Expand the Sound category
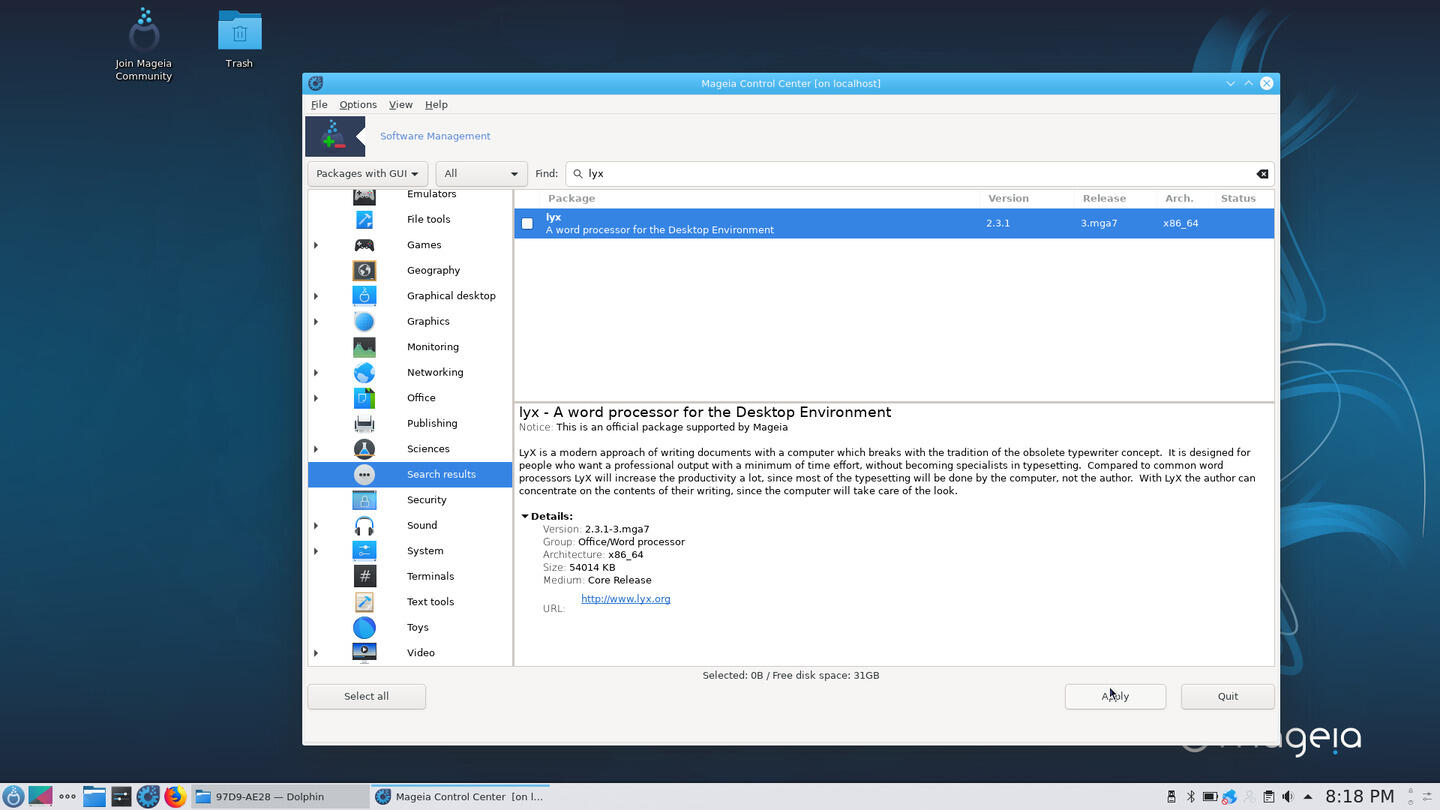Image resolution: width=1440 pixels, height=810 pixels. click(316, 525)
